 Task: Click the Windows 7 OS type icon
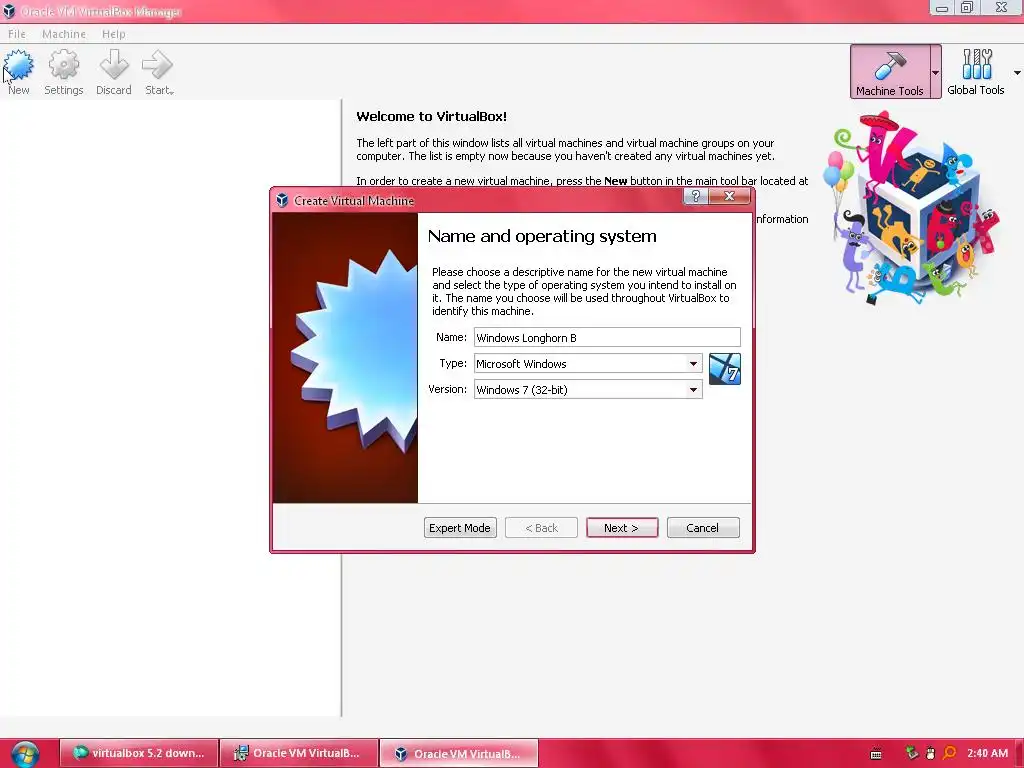(x=724, y=369)
